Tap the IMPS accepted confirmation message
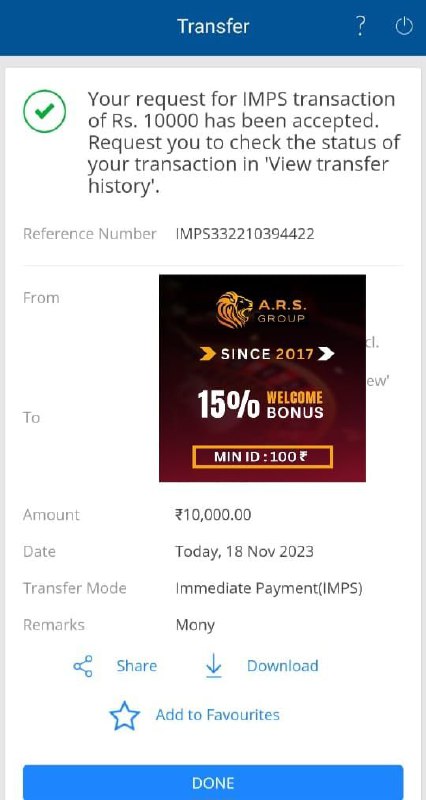The height and width of the screenshot is (800, 426). click(244, 142)
